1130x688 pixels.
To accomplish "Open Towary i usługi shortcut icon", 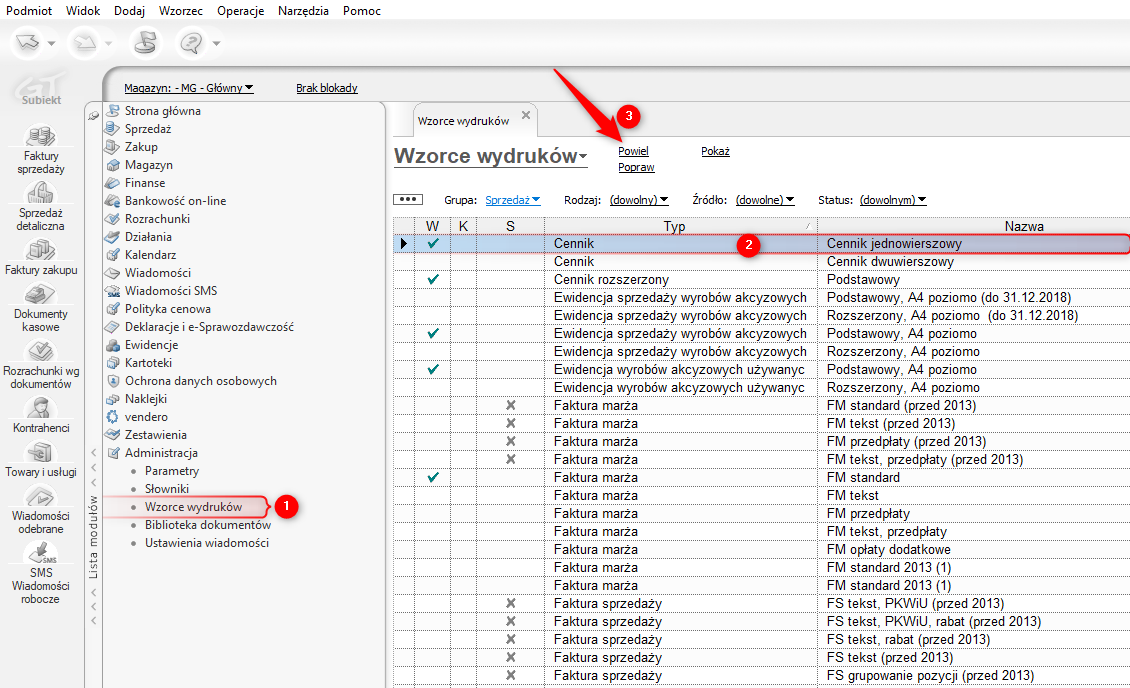I will click(x=41, y=452).
